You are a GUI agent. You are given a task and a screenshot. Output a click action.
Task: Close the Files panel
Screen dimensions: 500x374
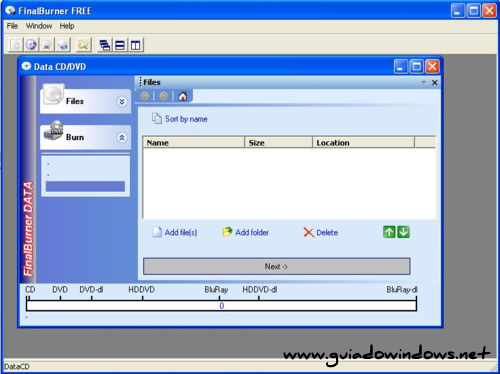(435, 82)
